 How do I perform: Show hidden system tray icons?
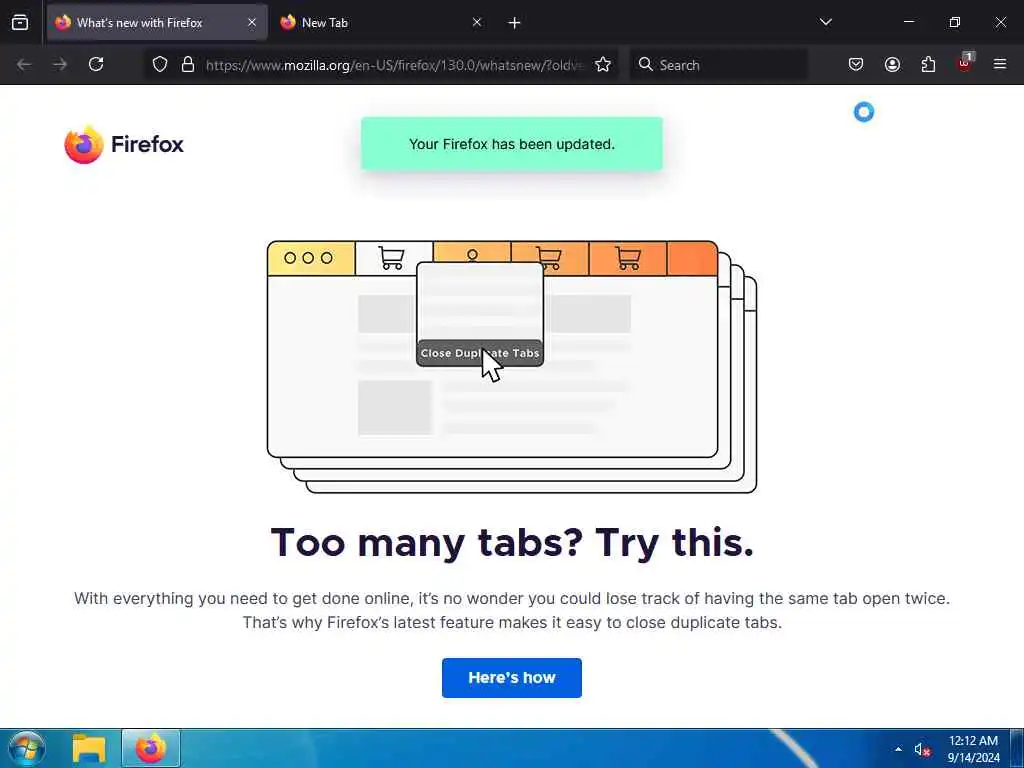(899, 749)
